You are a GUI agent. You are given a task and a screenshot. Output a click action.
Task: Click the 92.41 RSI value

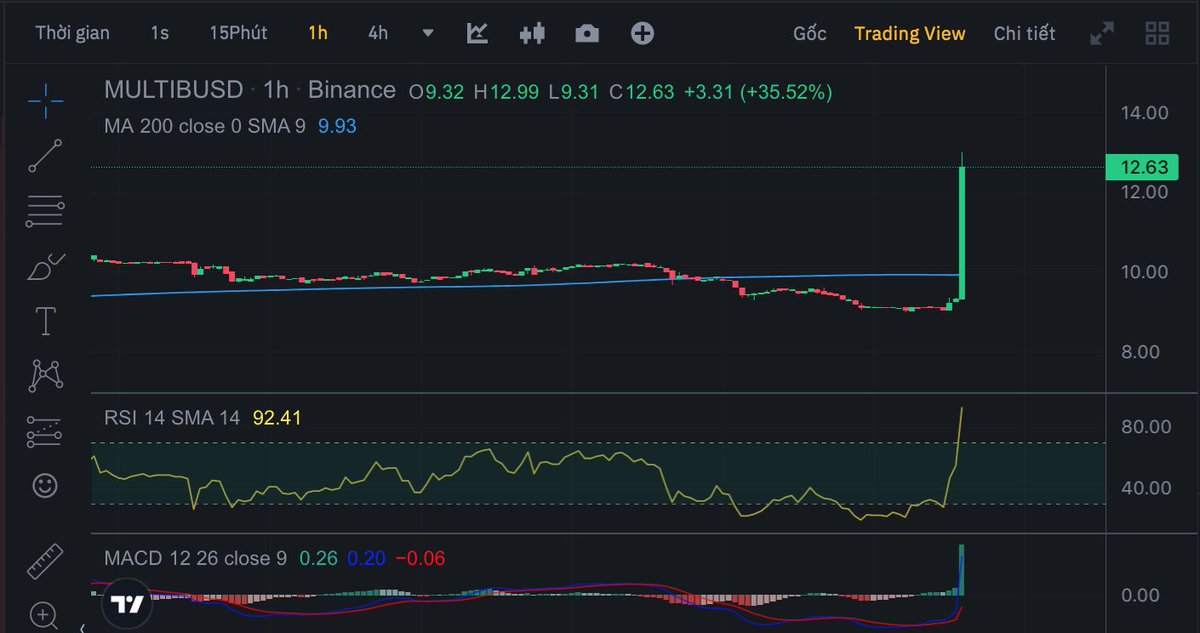click(x=277, y=418)
